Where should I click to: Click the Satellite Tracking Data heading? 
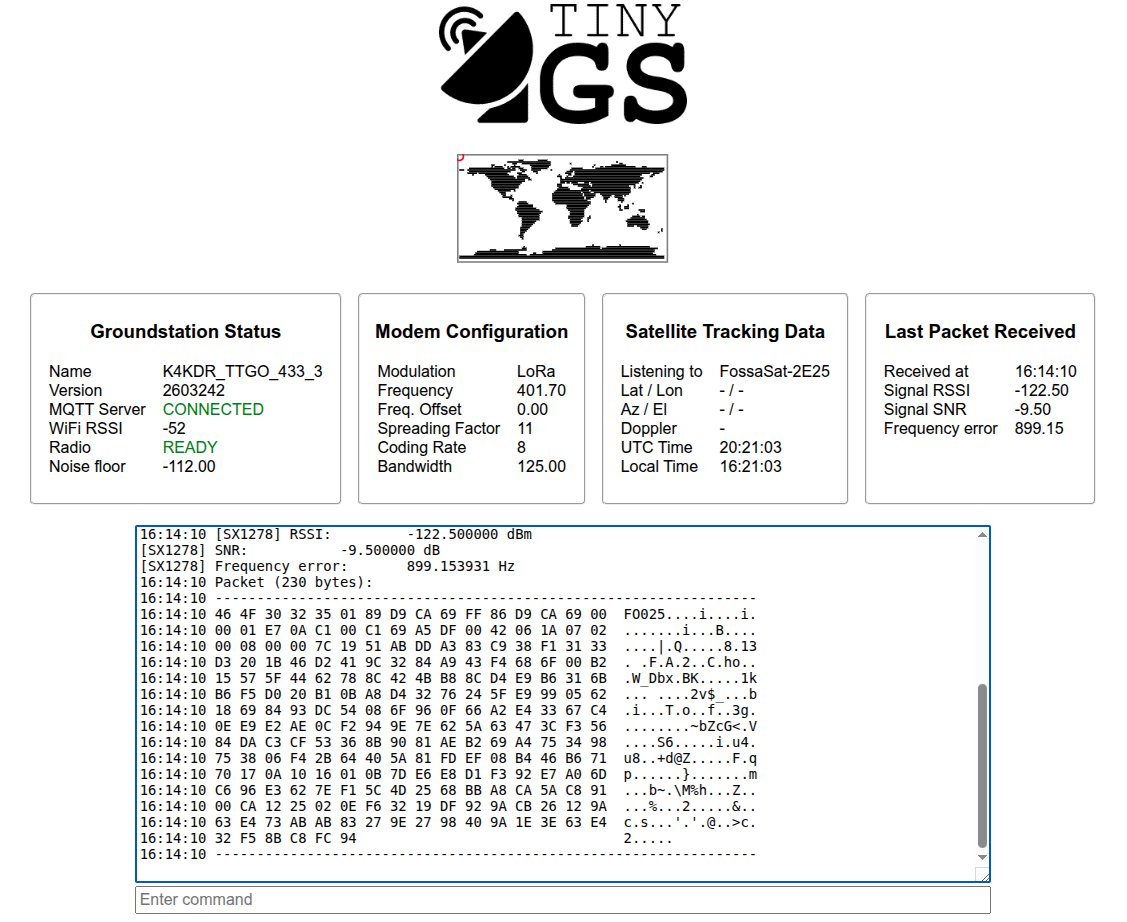[x=724, y=331]
